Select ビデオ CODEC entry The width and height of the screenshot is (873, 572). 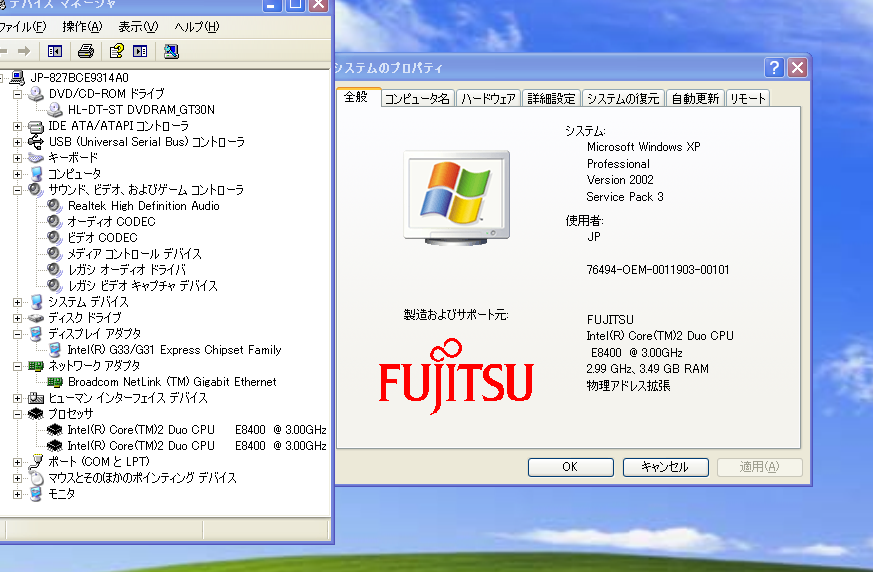coord(102,238)
